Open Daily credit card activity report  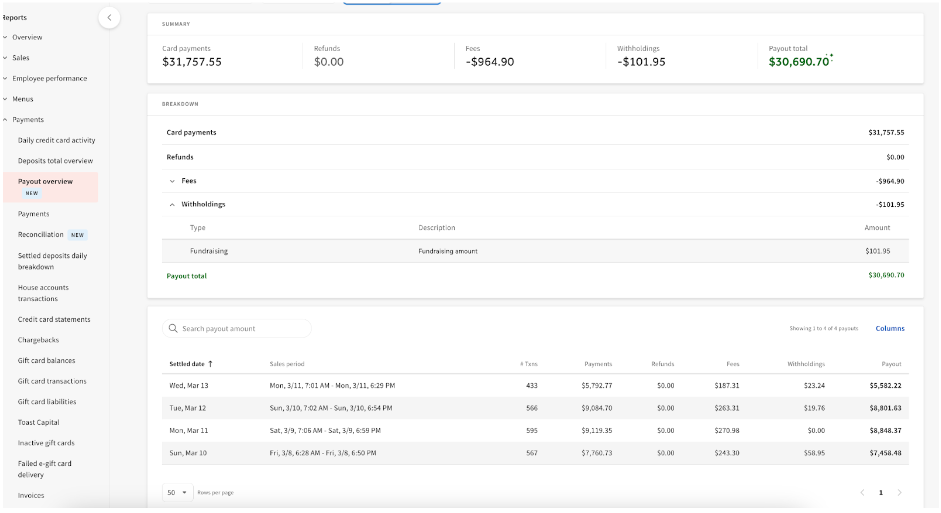[56, 140]
